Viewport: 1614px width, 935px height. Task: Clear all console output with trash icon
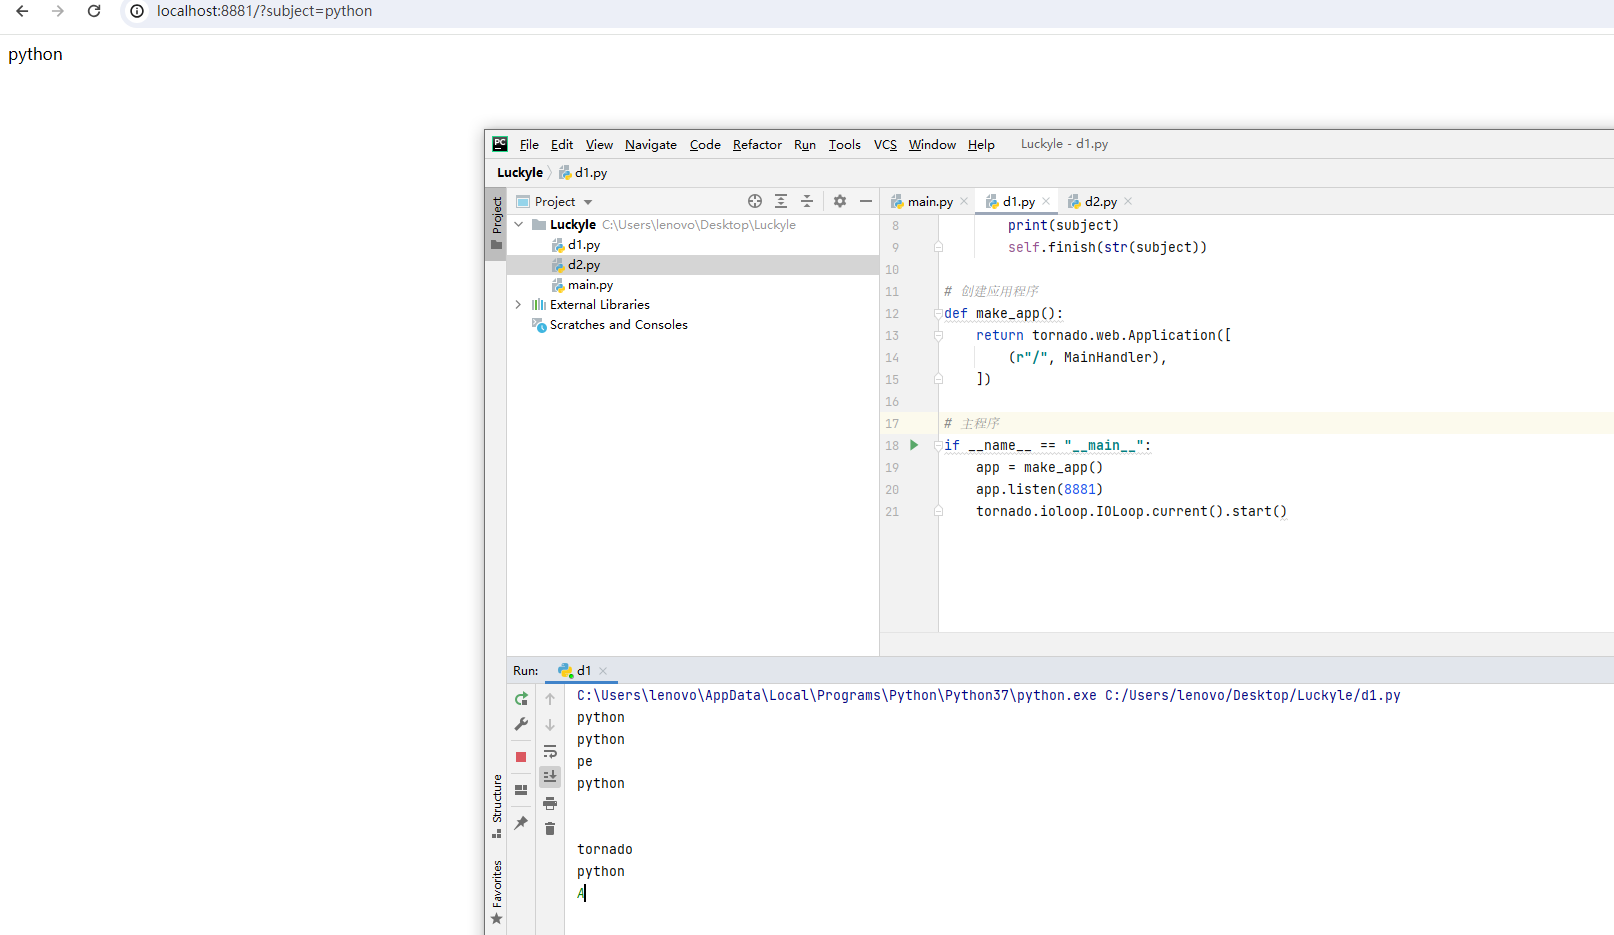(550, 829)
